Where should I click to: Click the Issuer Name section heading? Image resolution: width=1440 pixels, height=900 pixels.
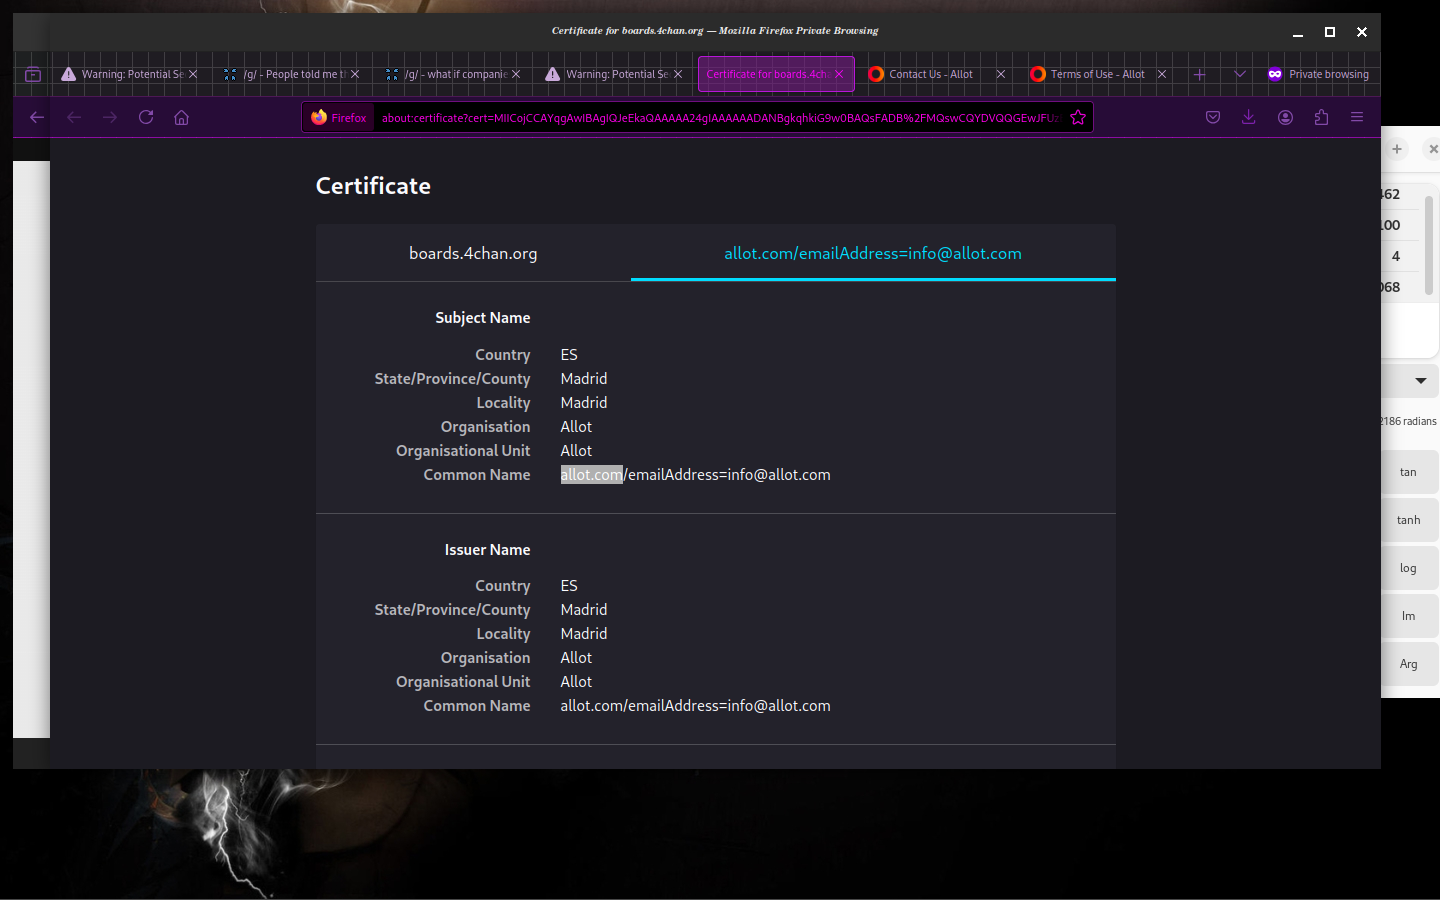pos(488,550)
